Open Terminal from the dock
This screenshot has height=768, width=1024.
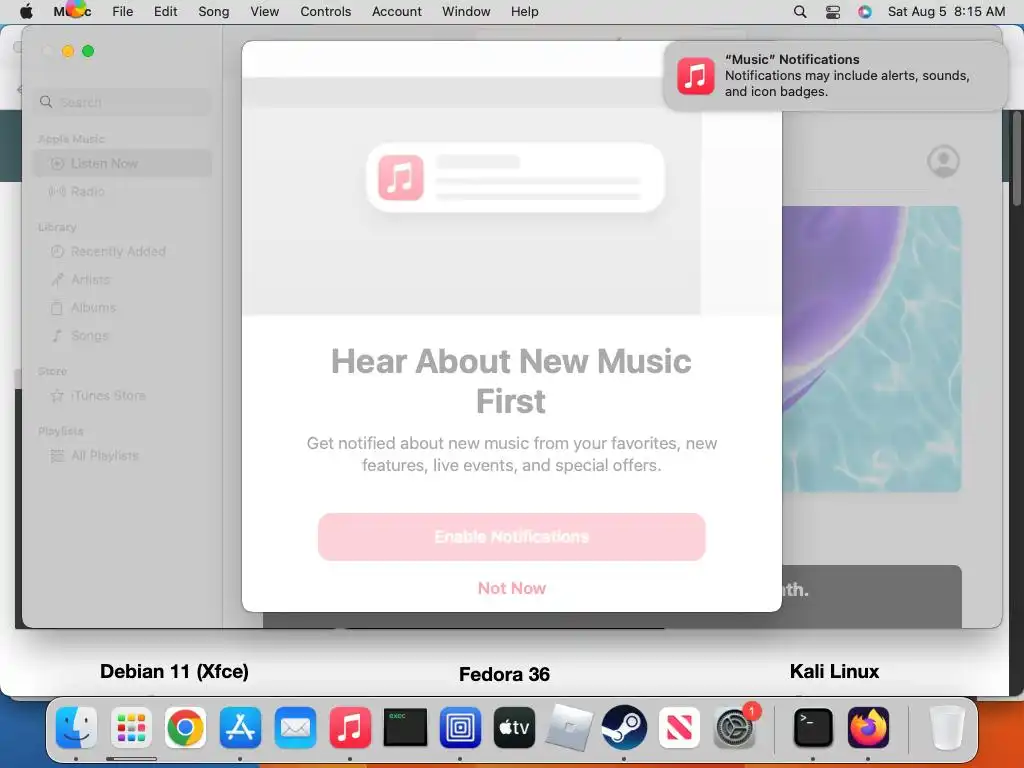[813, 727]
